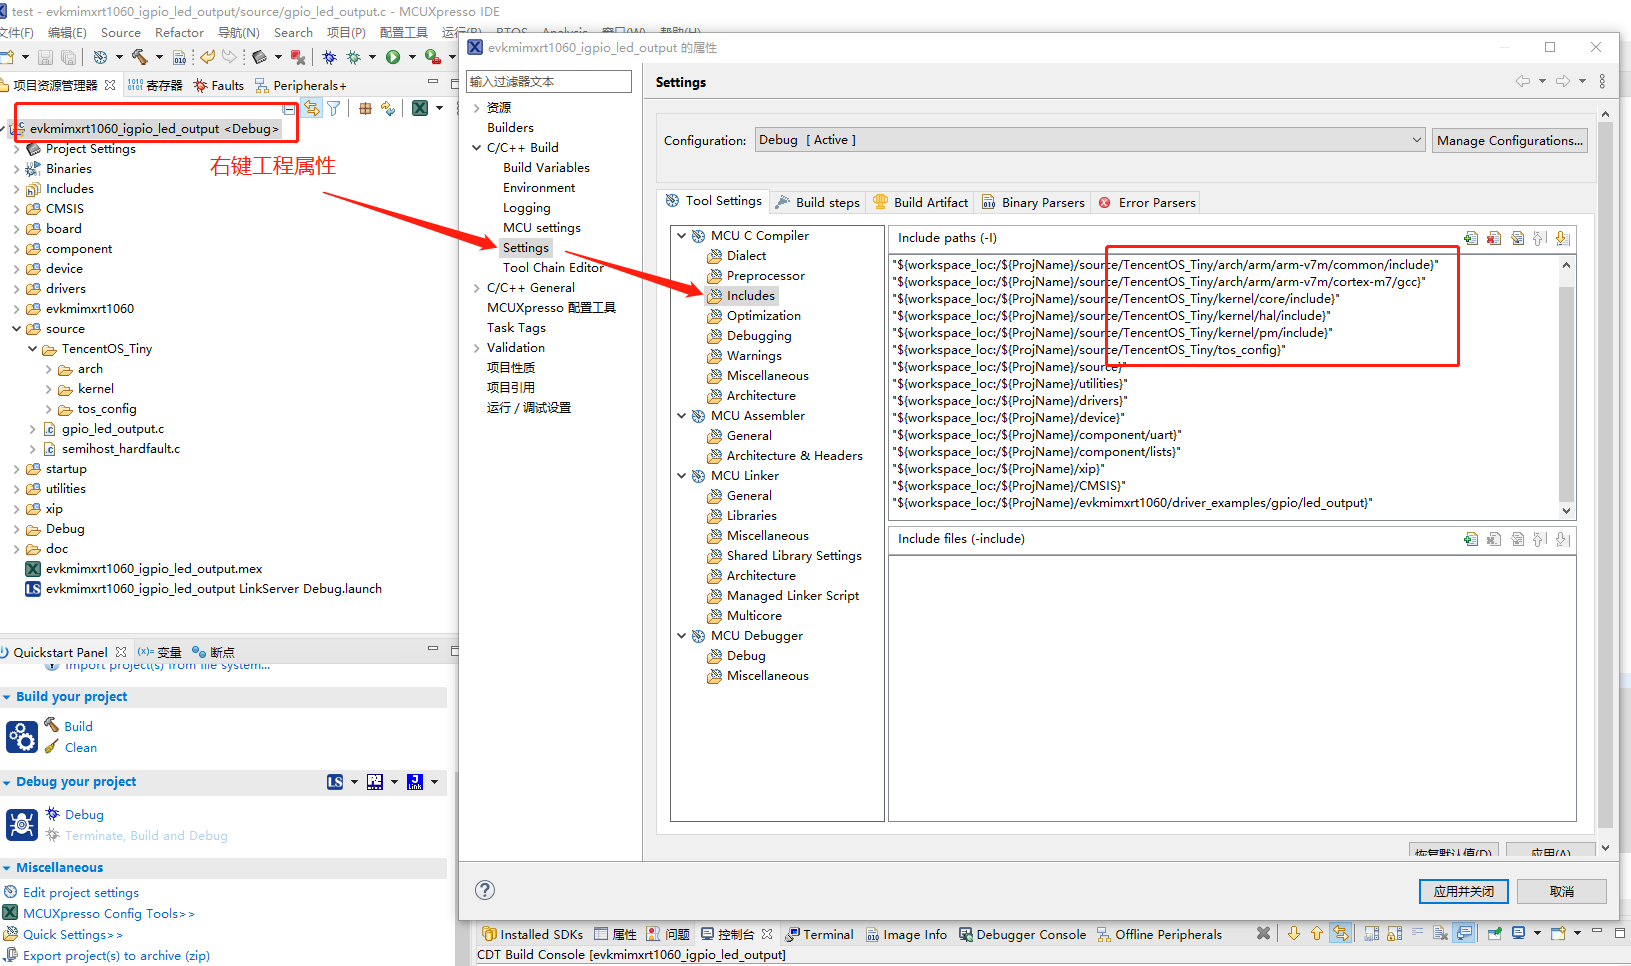Screen dimensions: 1631x966
Task: Open the Peripherals+ view tab
Action: 300,85
